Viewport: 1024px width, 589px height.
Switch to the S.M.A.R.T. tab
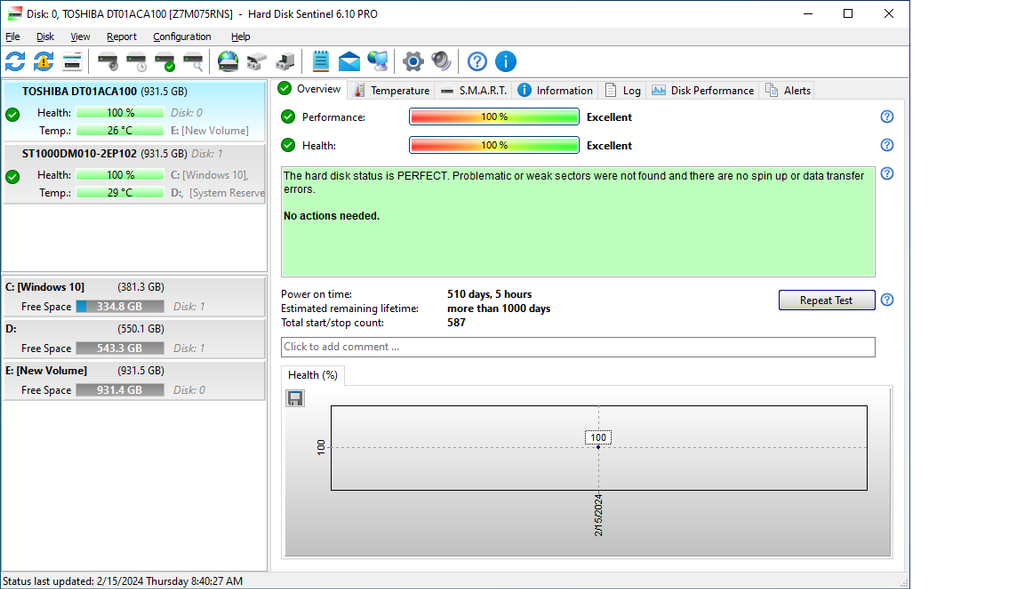point(473,91)
